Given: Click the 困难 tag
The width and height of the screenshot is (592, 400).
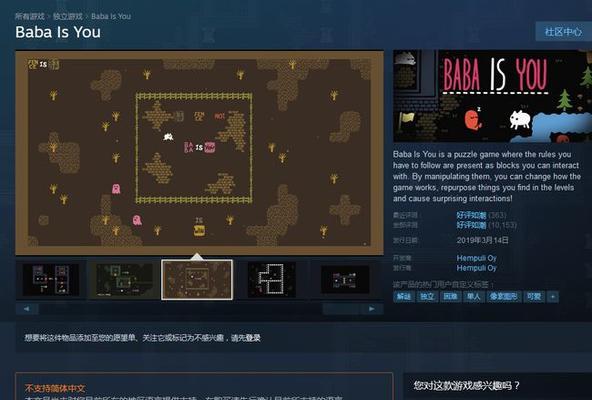Looking at the screenshot, I should tap(451, 297).
